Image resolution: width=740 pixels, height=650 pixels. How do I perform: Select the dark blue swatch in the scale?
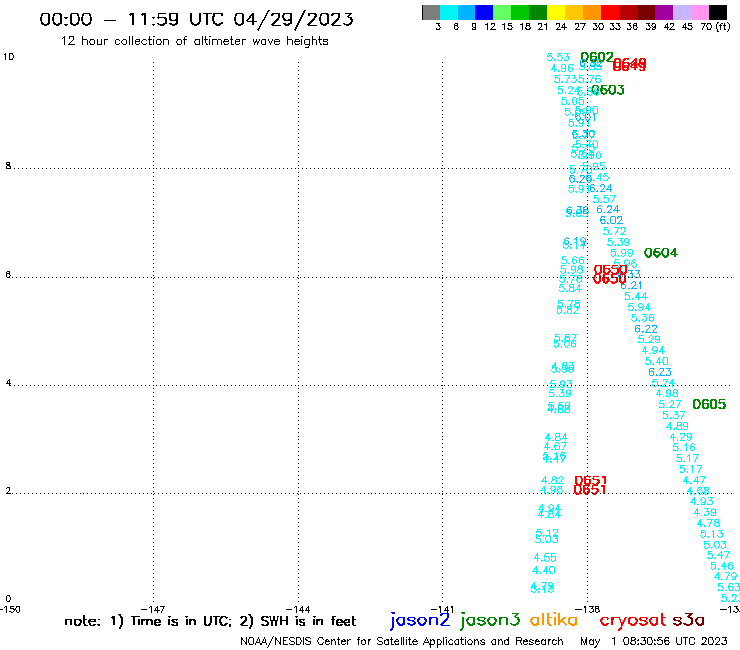pos(484,12)
